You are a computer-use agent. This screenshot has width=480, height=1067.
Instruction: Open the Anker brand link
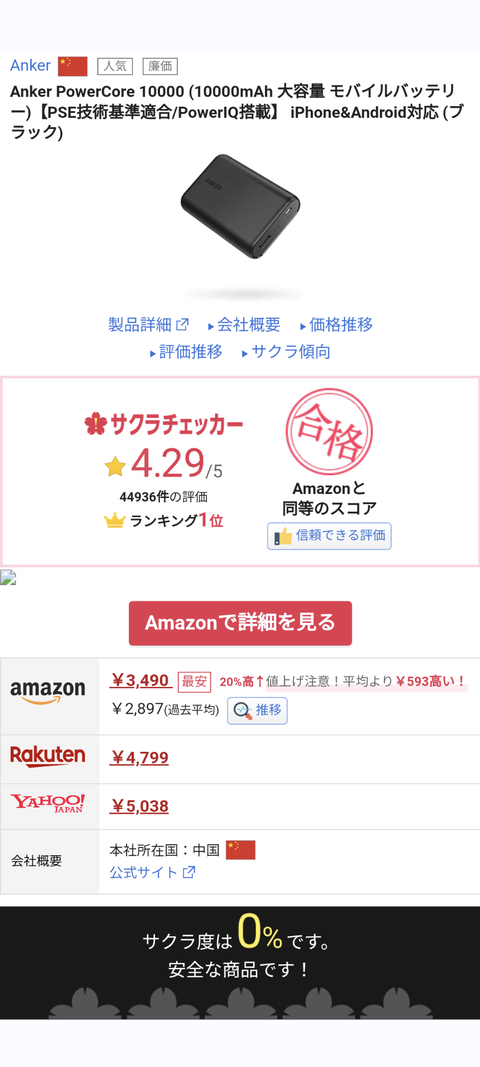[31, 66]
